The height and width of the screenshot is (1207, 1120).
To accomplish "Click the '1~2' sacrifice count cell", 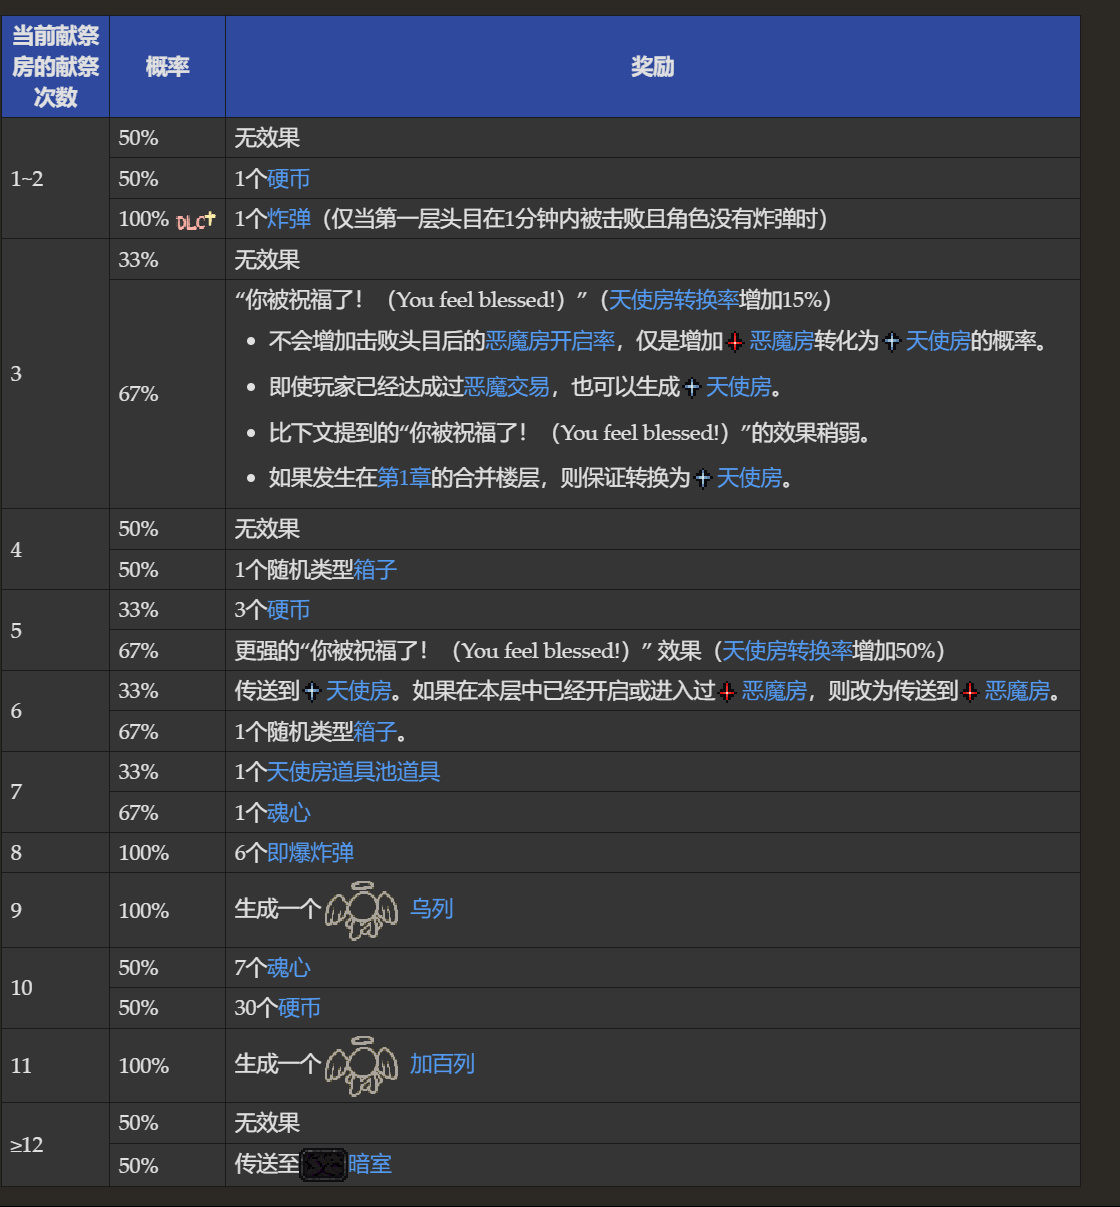I will click(x=56, y=179).
